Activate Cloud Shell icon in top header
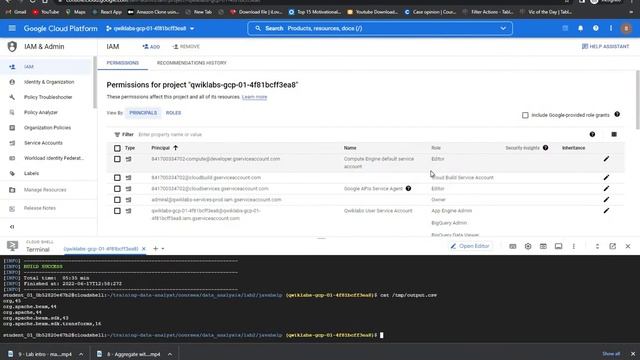Image resolution: width=640 pixels, height=360 pixels. pos(565,28)
